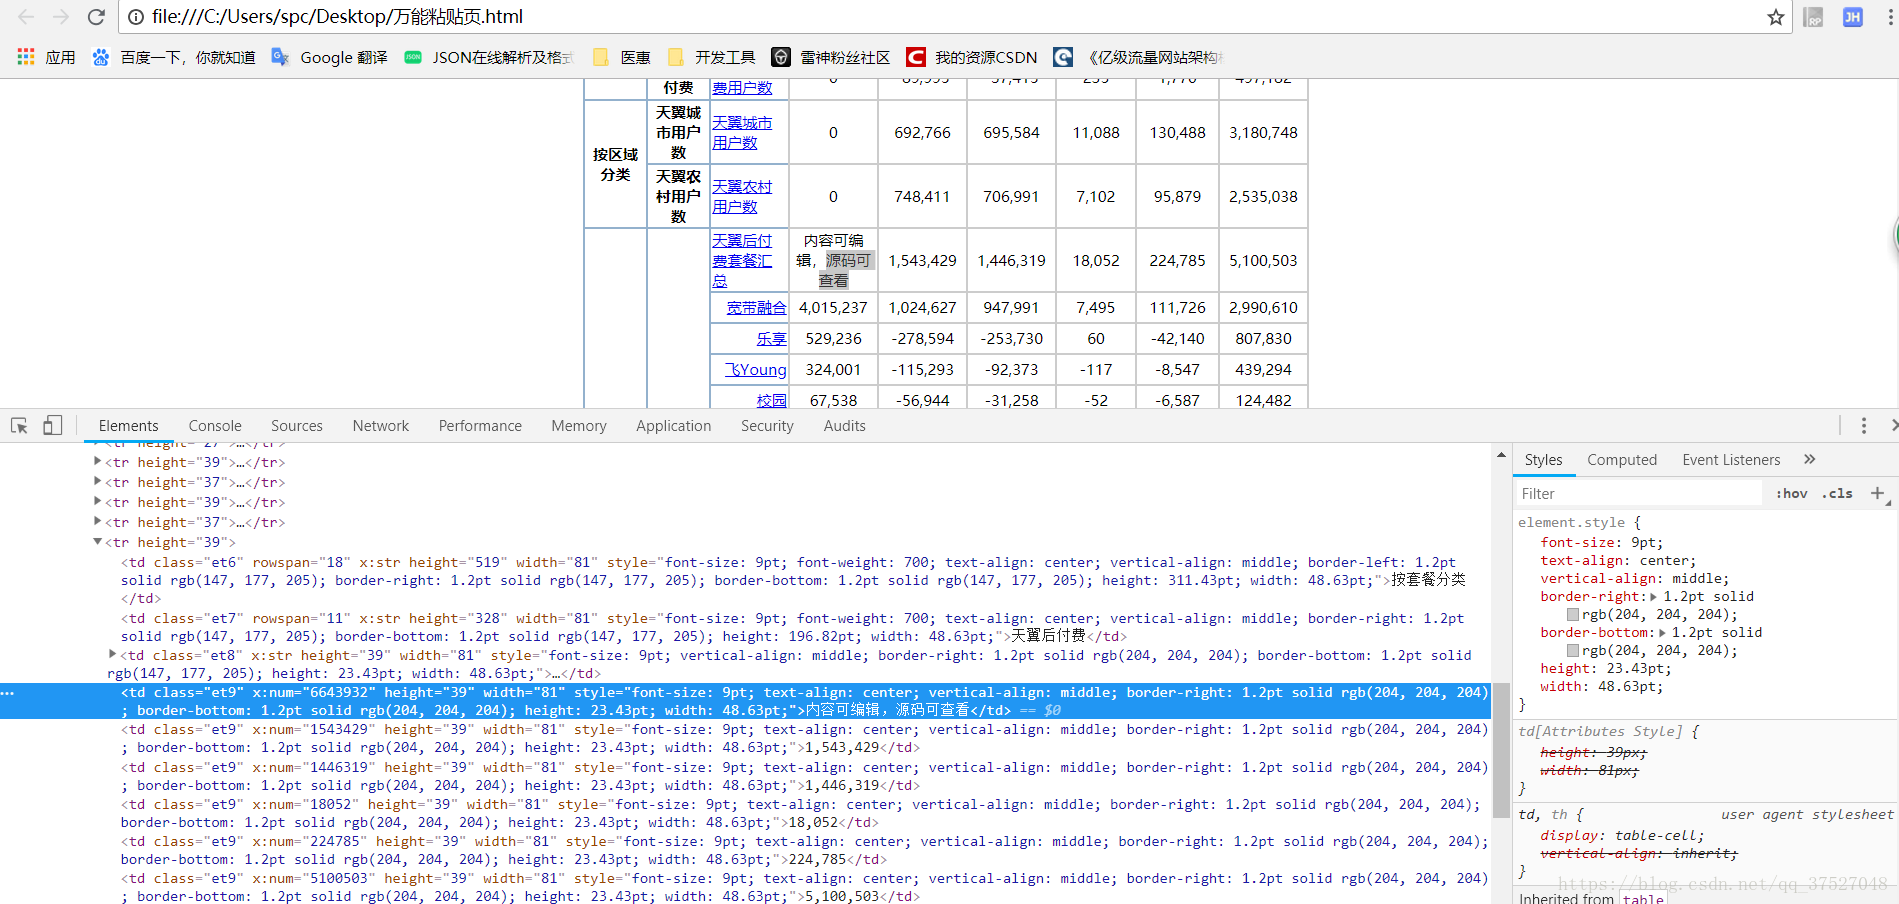Viewport: 1899px width, 904px height.
Task: Collapse the open tr height="39" node
Action: pos(97,542)
